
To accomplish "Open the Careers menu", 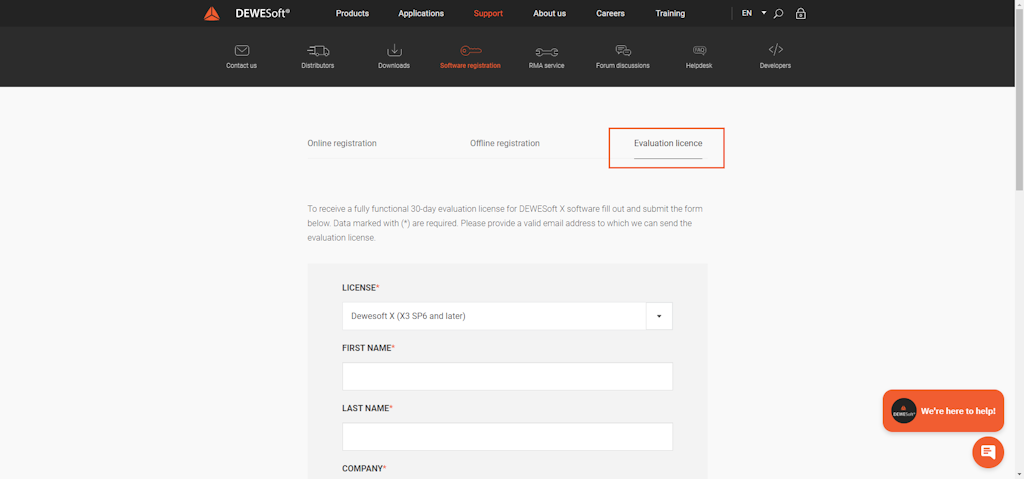I will pos(611,13).
